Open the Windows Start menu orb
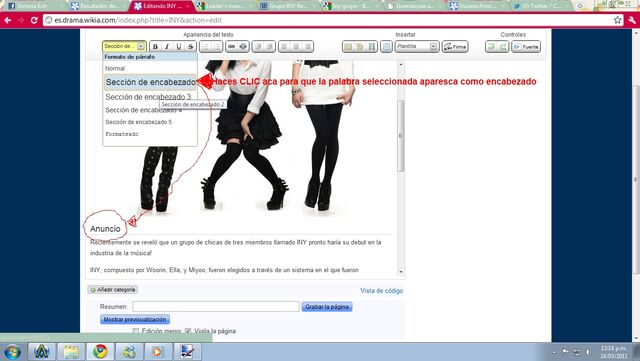Screen dimensions: 640x361 point(12,352)
